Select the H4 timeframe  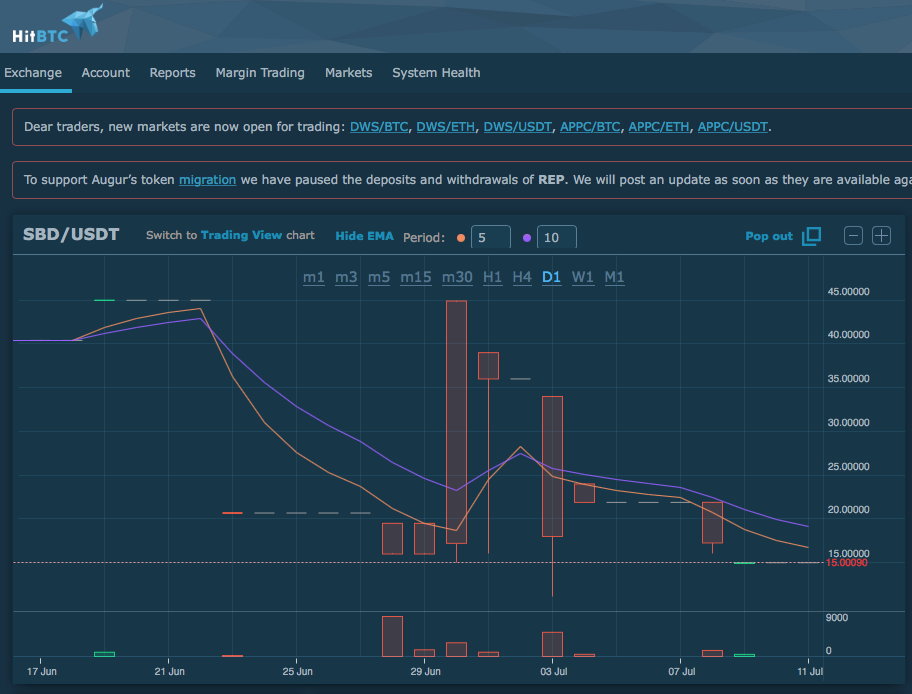(x=522, y=277)
